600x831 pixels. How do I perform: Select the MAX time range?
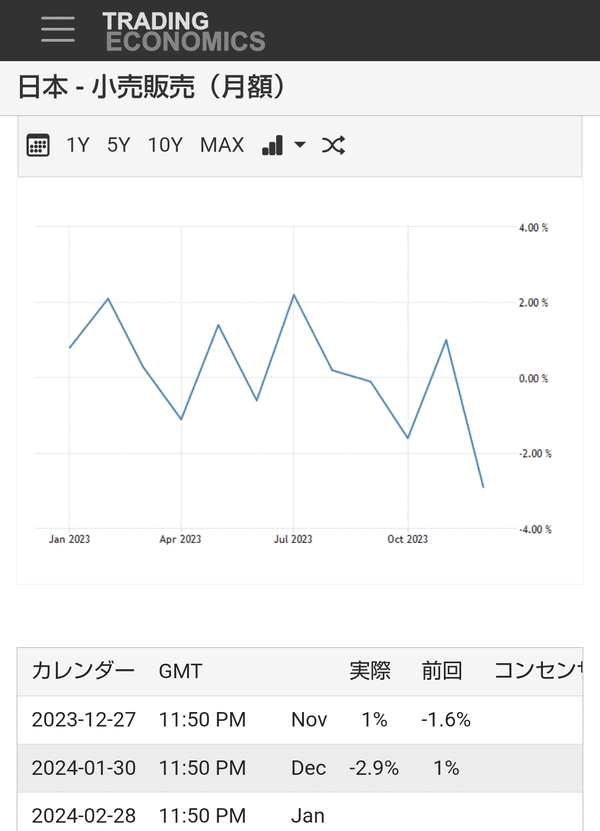coord(222,145)
